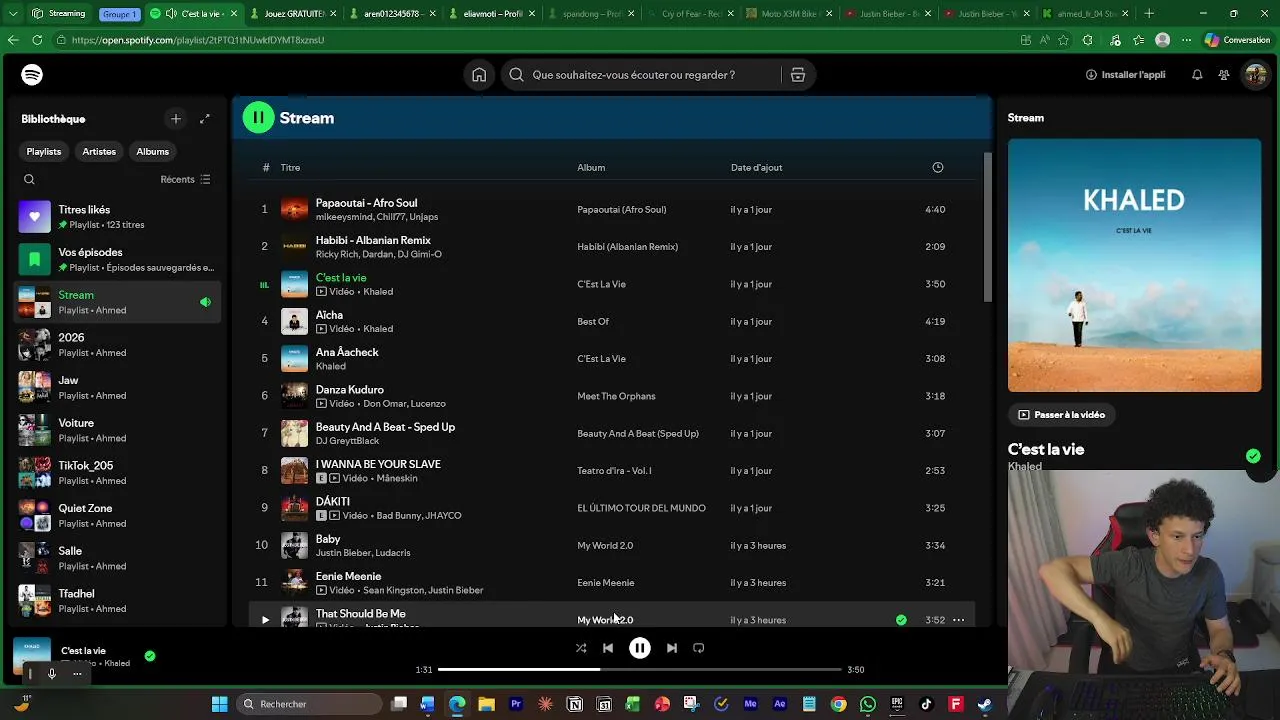The height and width of the screenshot is (720, 1280).
Task: Sort by the Album column header
Action: (591, 168)
